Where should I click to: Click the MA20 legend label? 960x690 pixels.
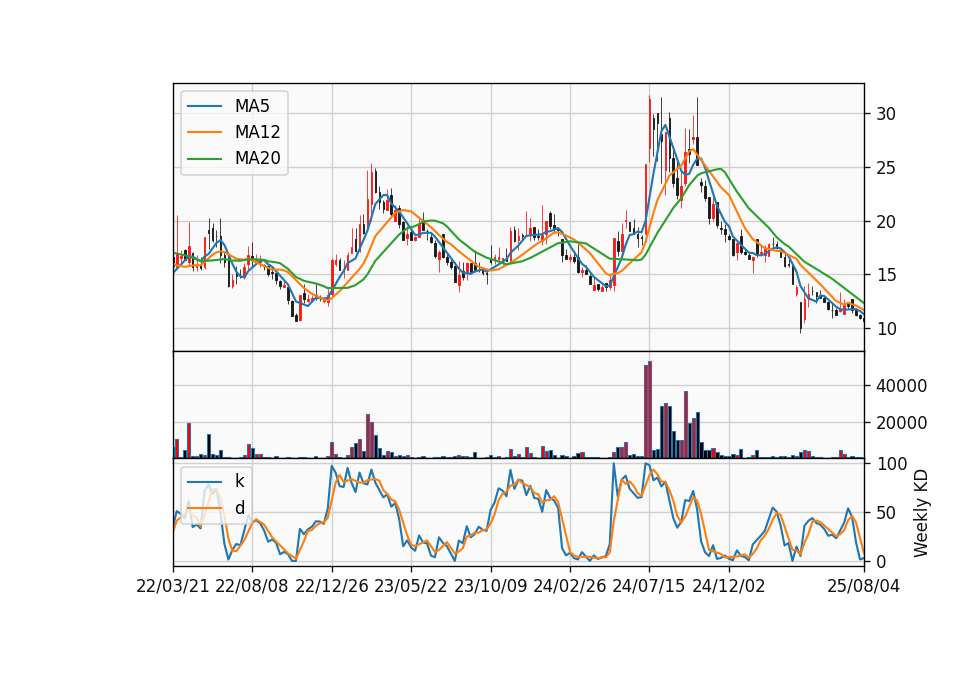(258, 159)
